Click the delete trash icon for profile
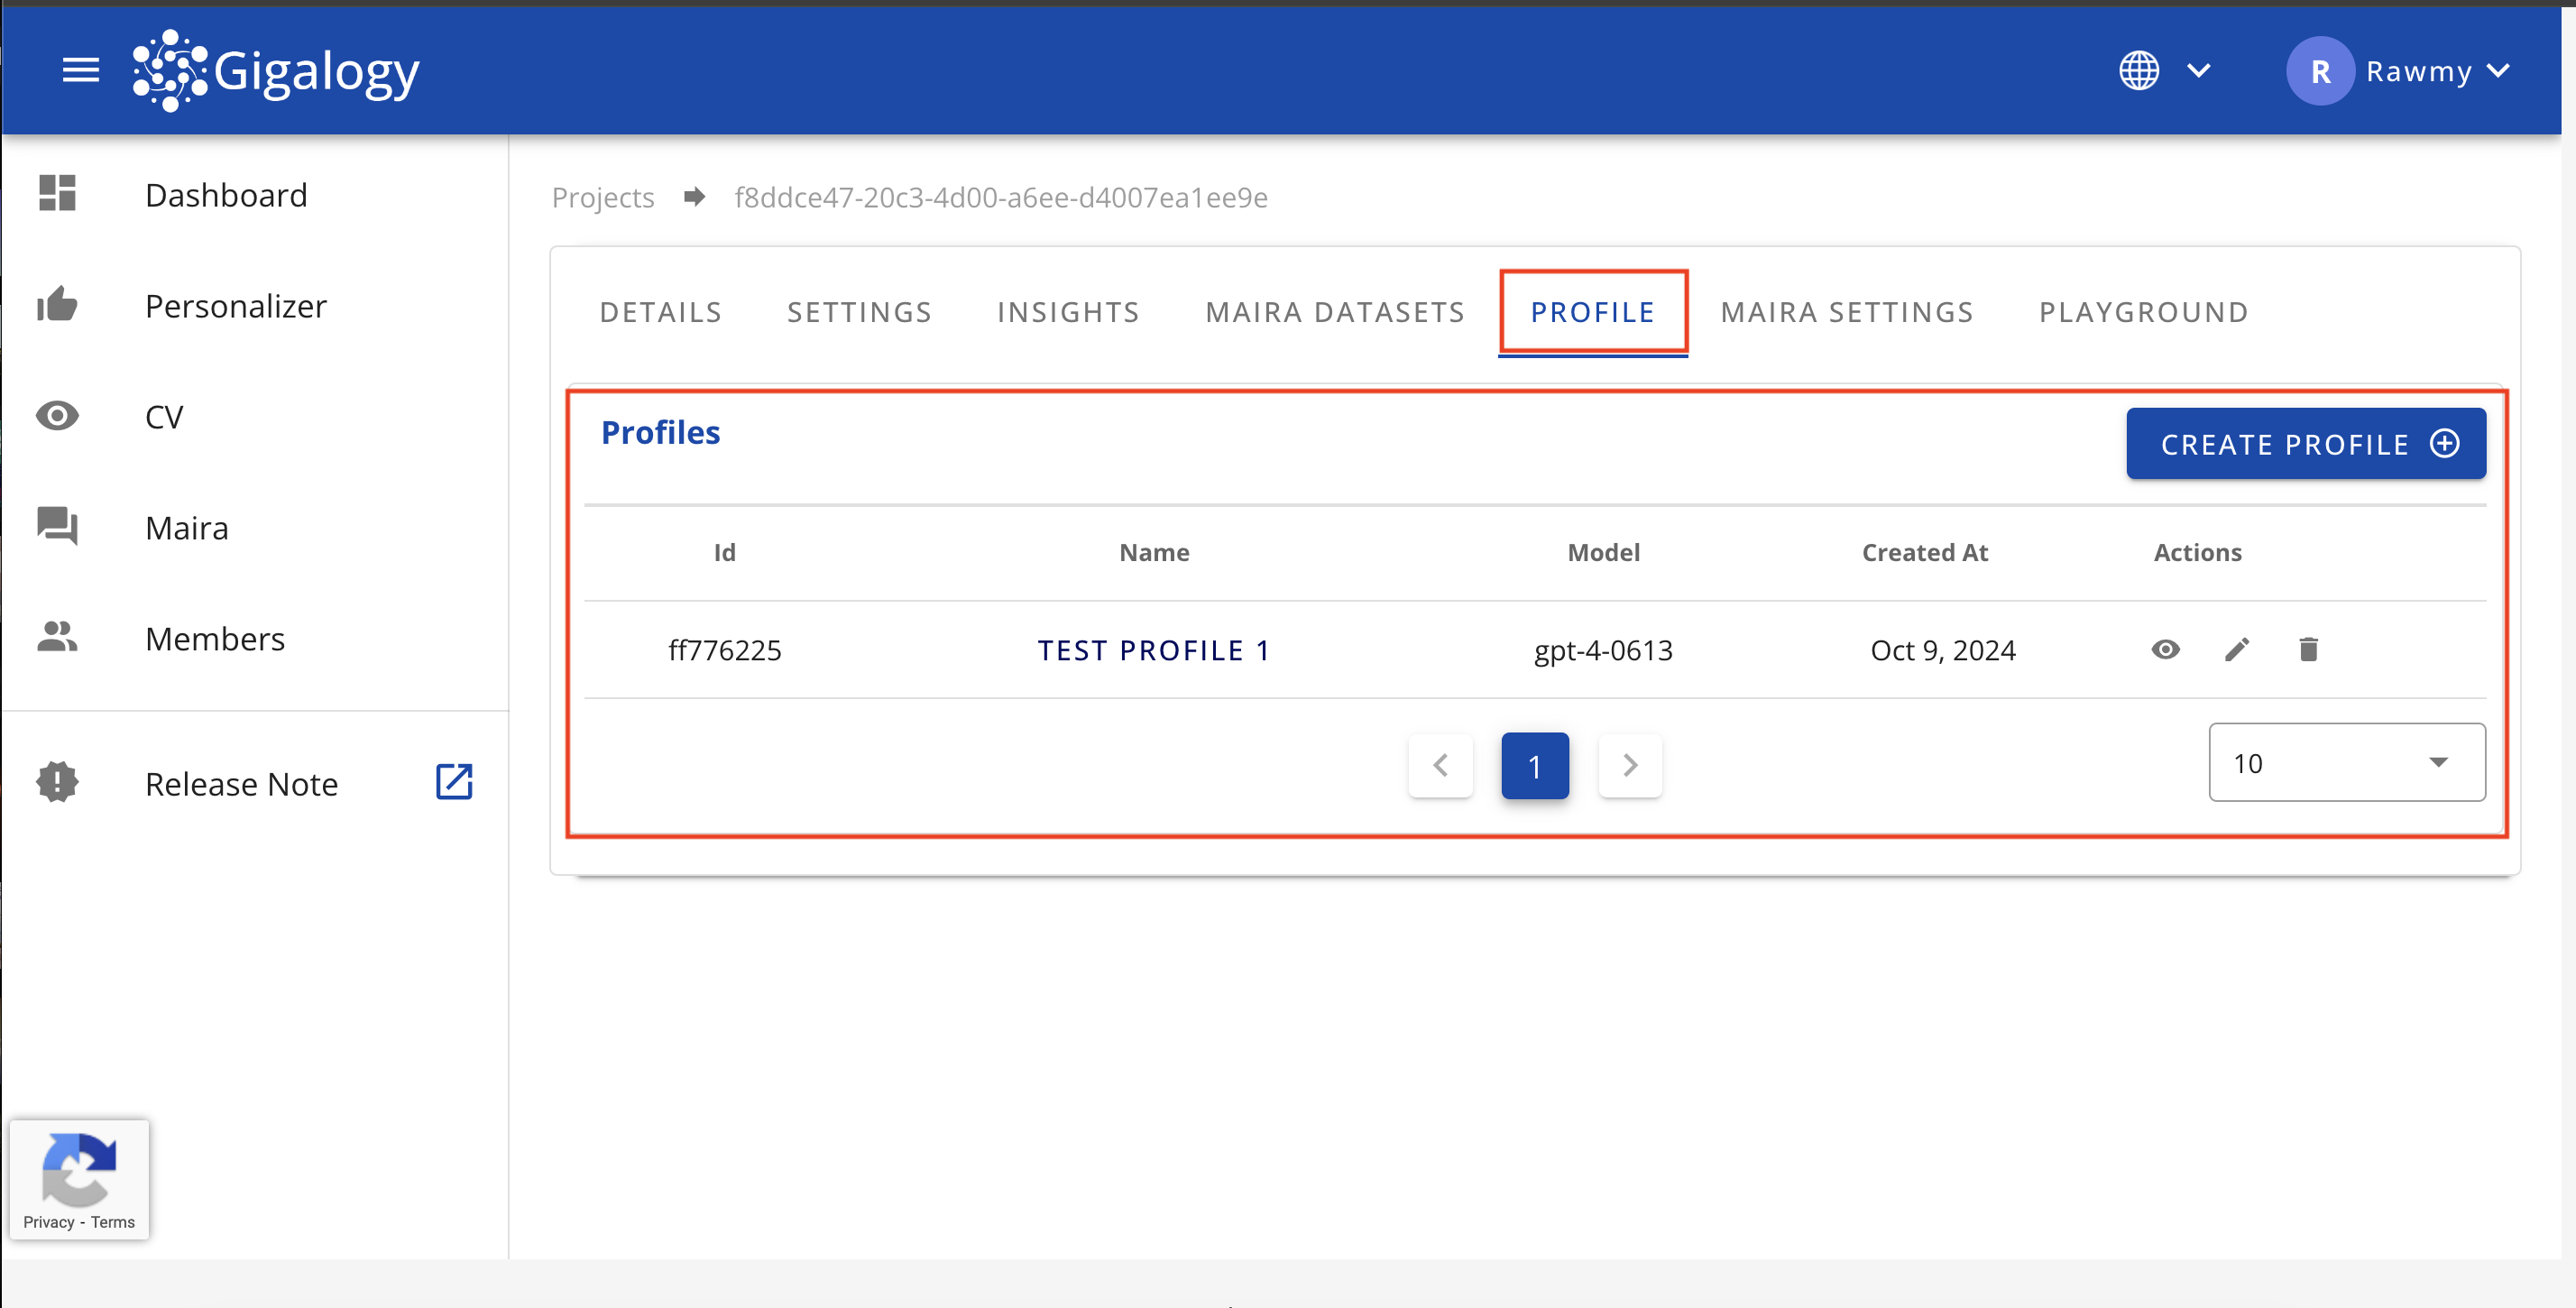The width and height of the screenshot is (2576, 1308). [x=2307, y=649]
